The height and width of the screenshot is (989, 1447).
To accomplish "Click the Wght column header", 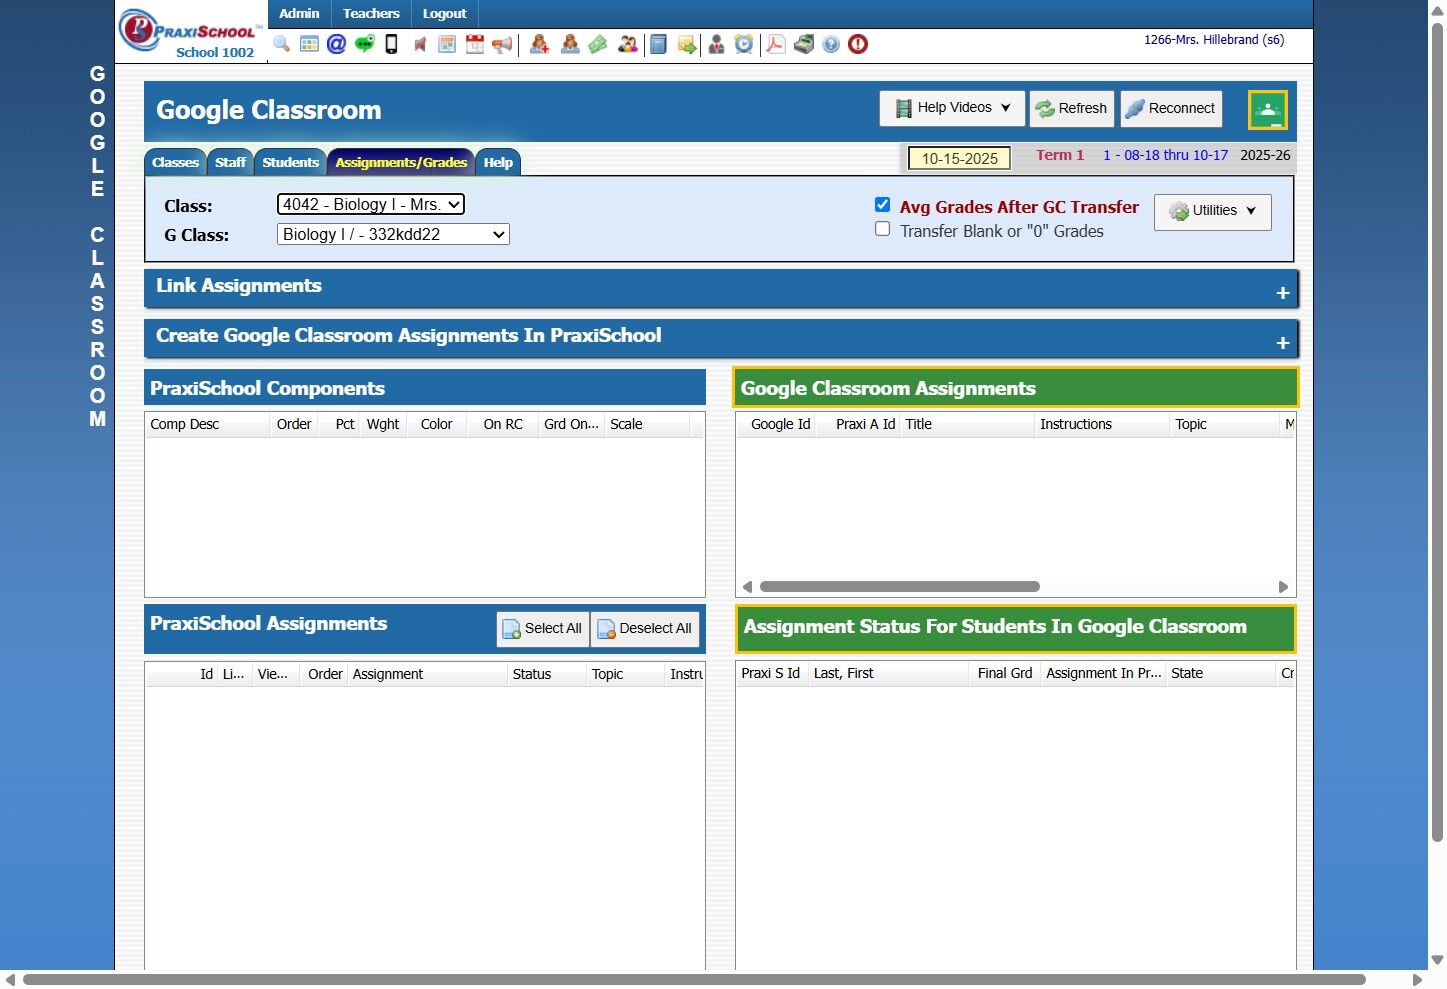I will [383, 425].
